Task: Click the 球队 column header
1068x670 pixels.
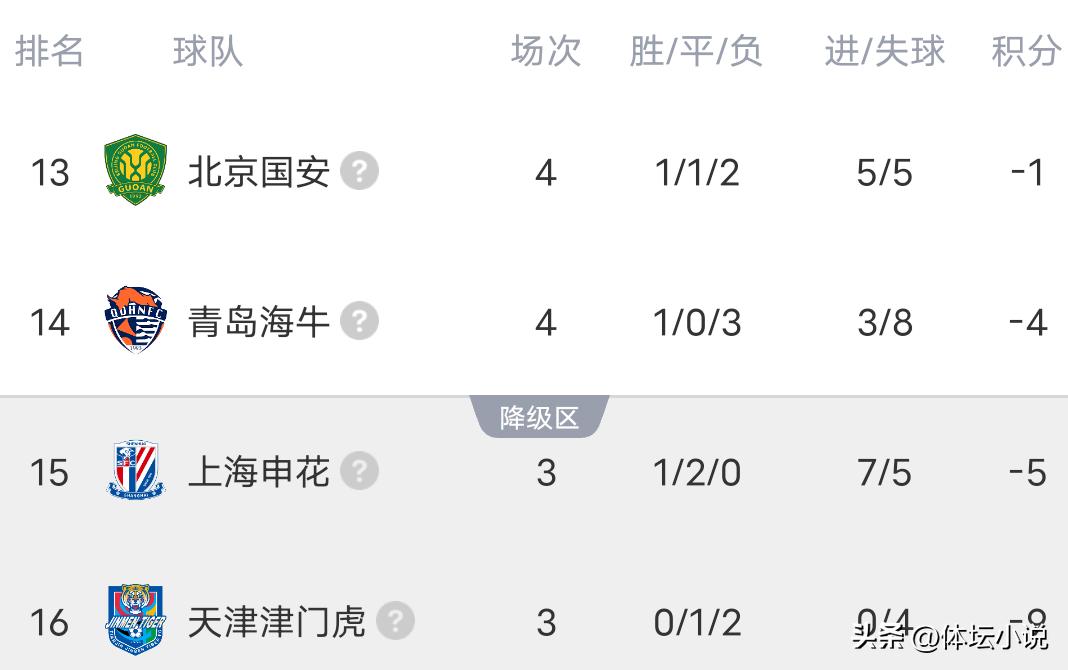Action: click(207, 50)
